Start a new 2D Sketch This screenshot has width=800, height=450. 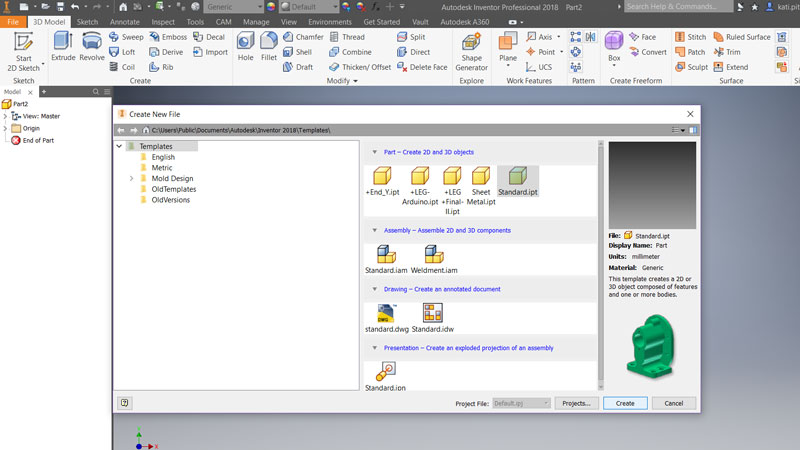tap(23, 52)
